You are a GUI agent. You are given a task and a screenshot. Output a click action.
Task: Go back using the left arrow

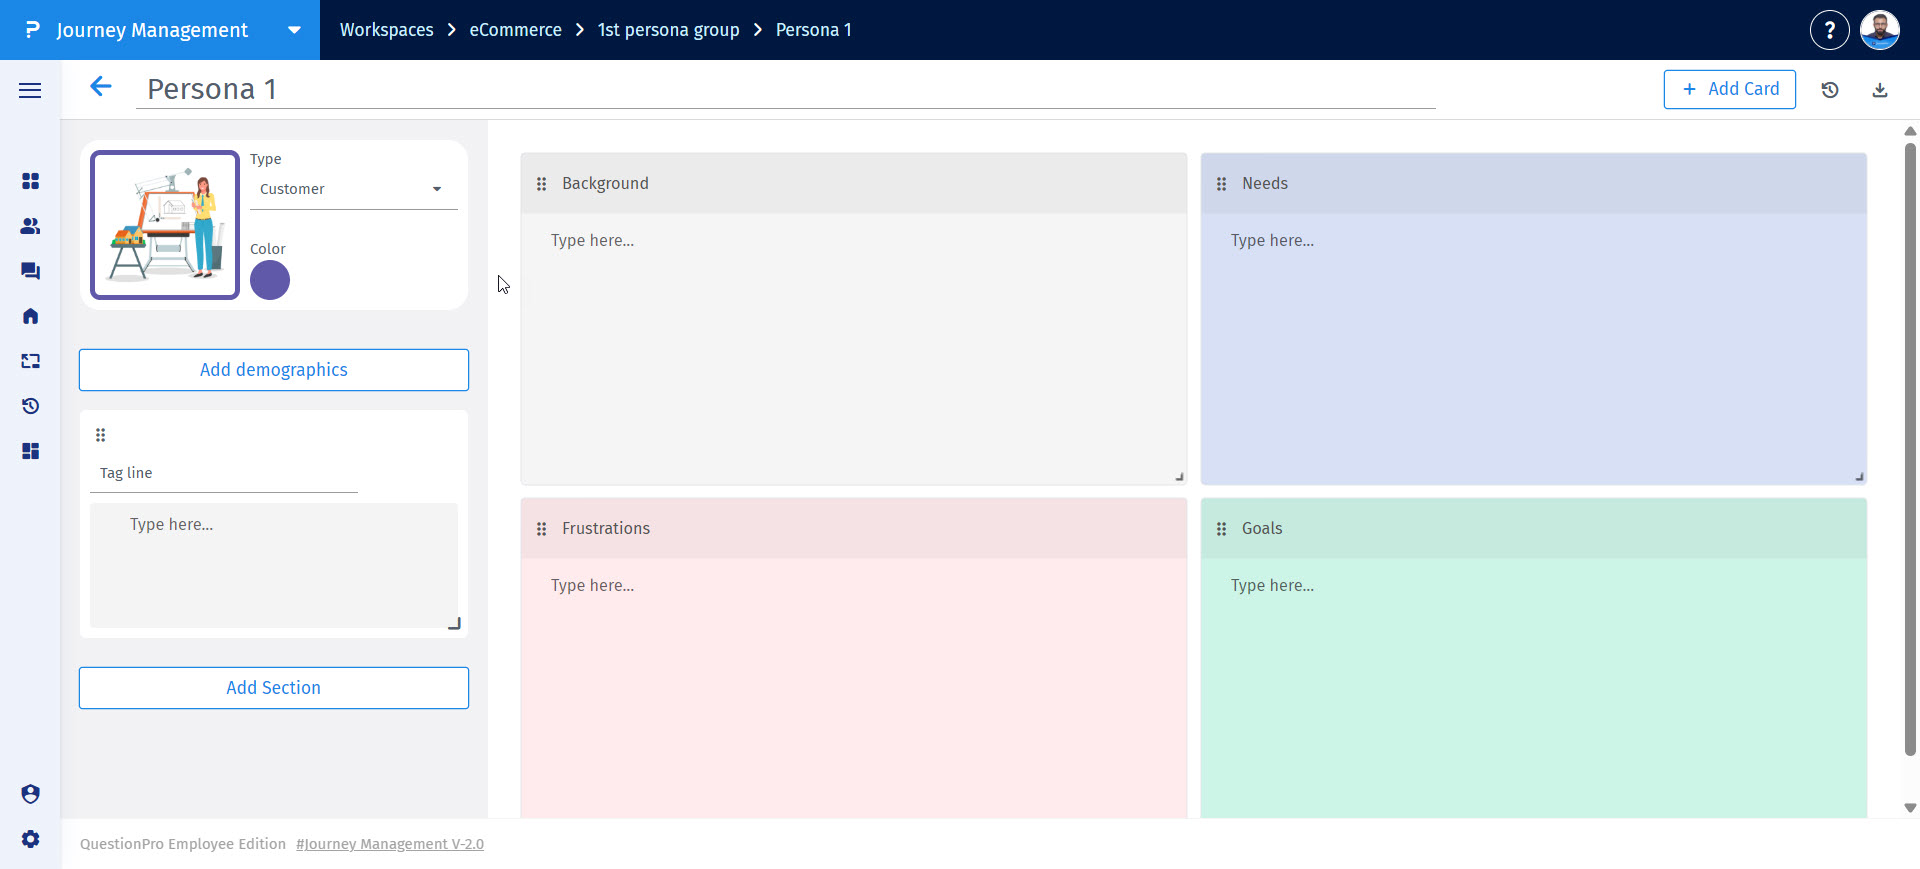click(101, 87)
